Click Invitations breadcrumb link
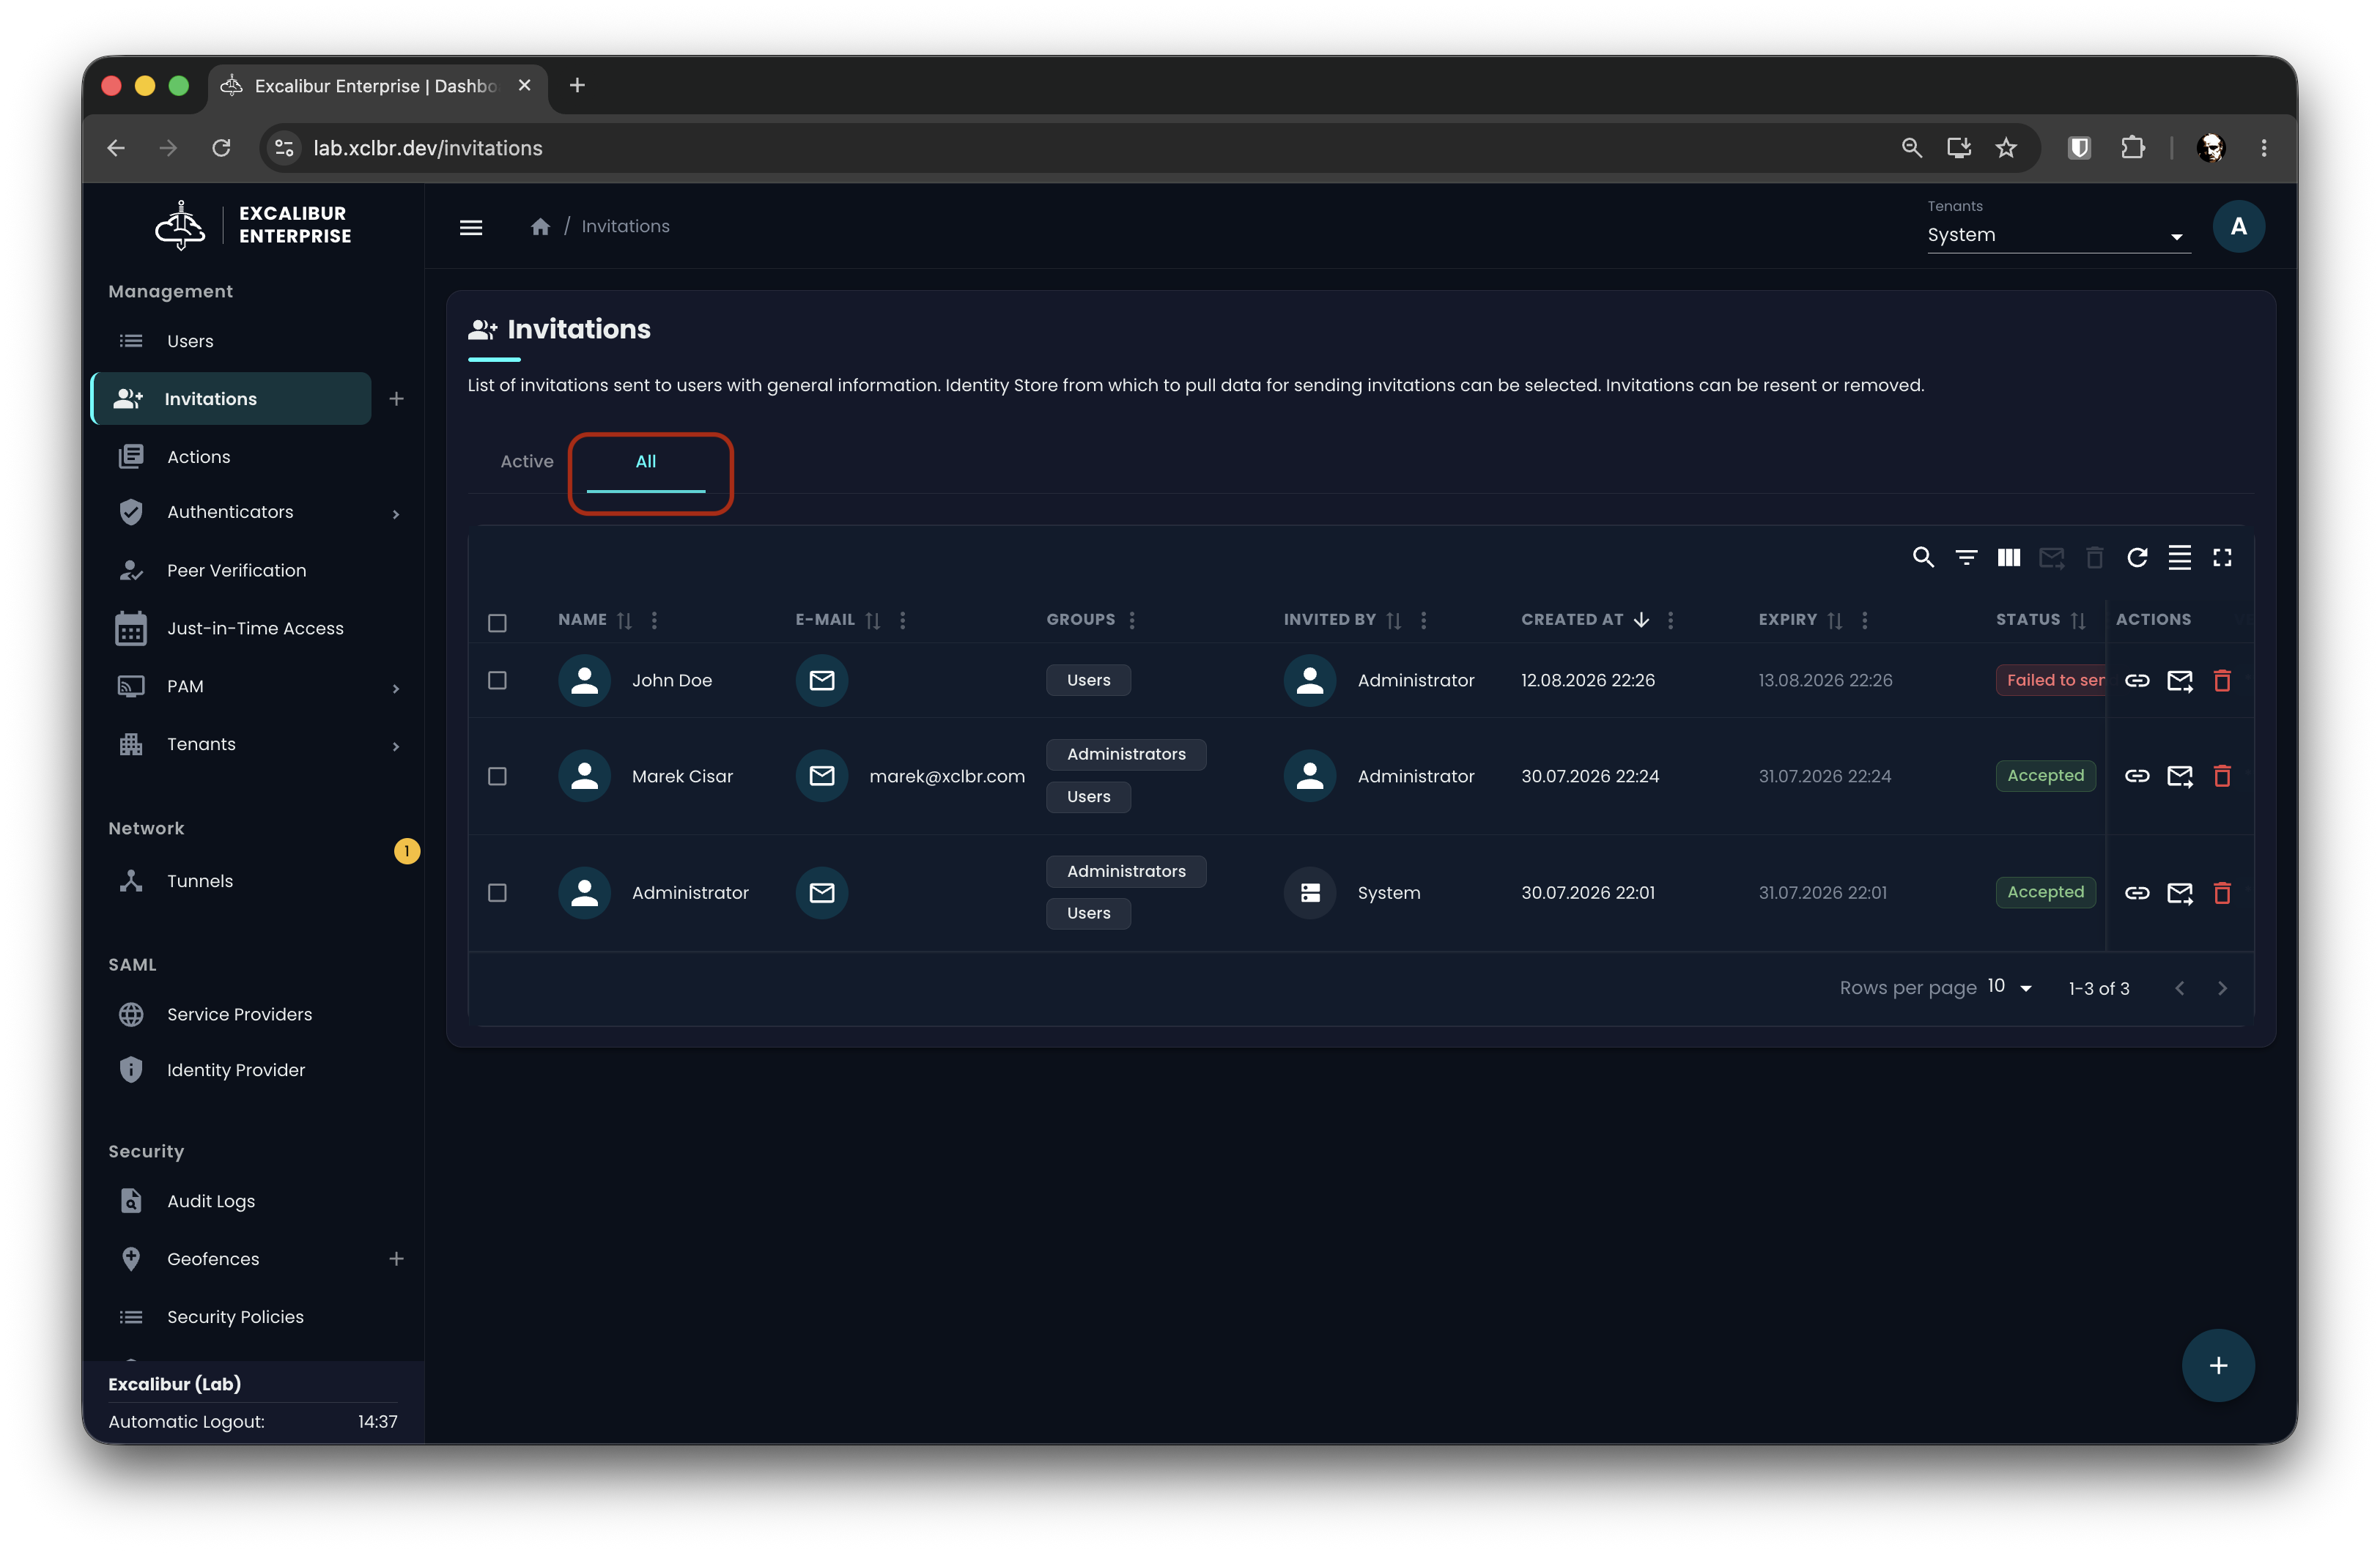This screenshot has width=2380, height=1553. [625, 226]
